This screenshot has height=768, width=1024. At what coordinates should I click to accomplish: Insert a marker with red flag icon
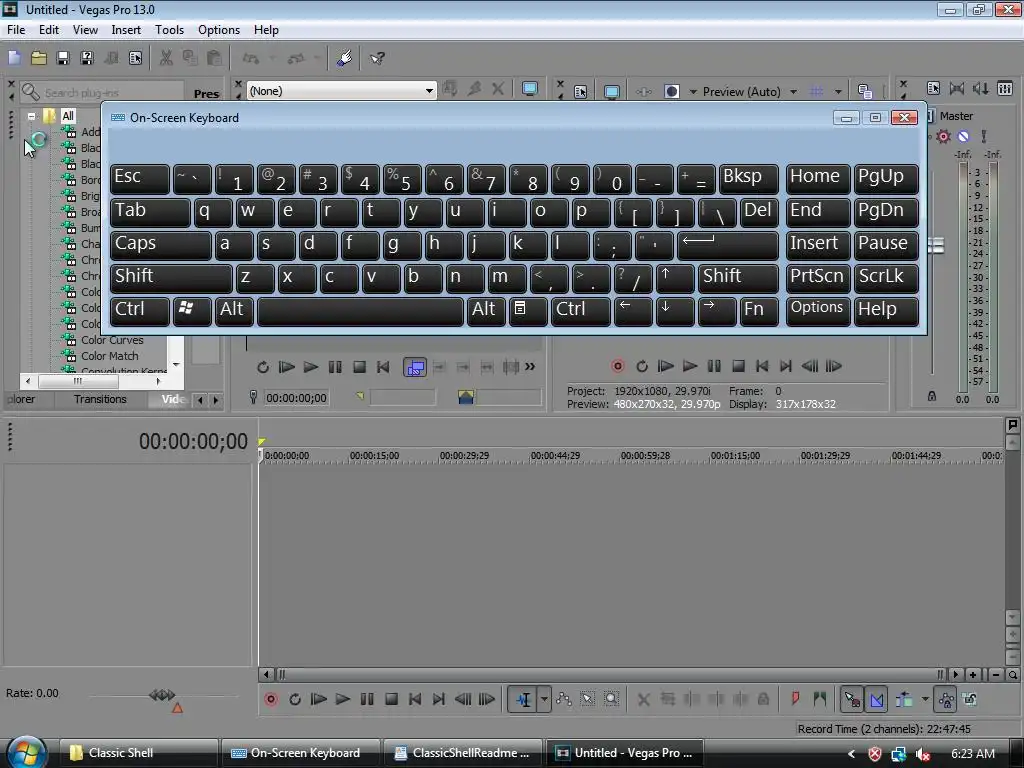pyautogui.click(x=795, y=699)
